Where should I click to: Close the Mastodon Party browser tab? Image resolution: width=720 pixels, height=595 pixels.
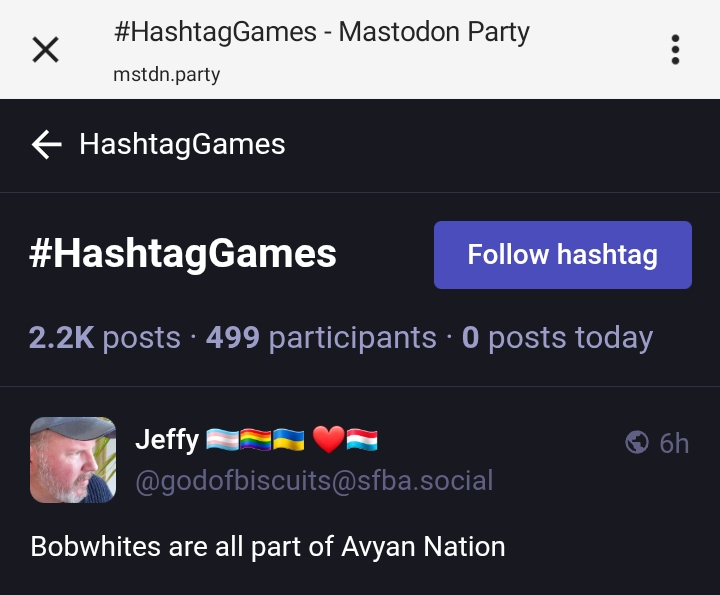[45, 49]
